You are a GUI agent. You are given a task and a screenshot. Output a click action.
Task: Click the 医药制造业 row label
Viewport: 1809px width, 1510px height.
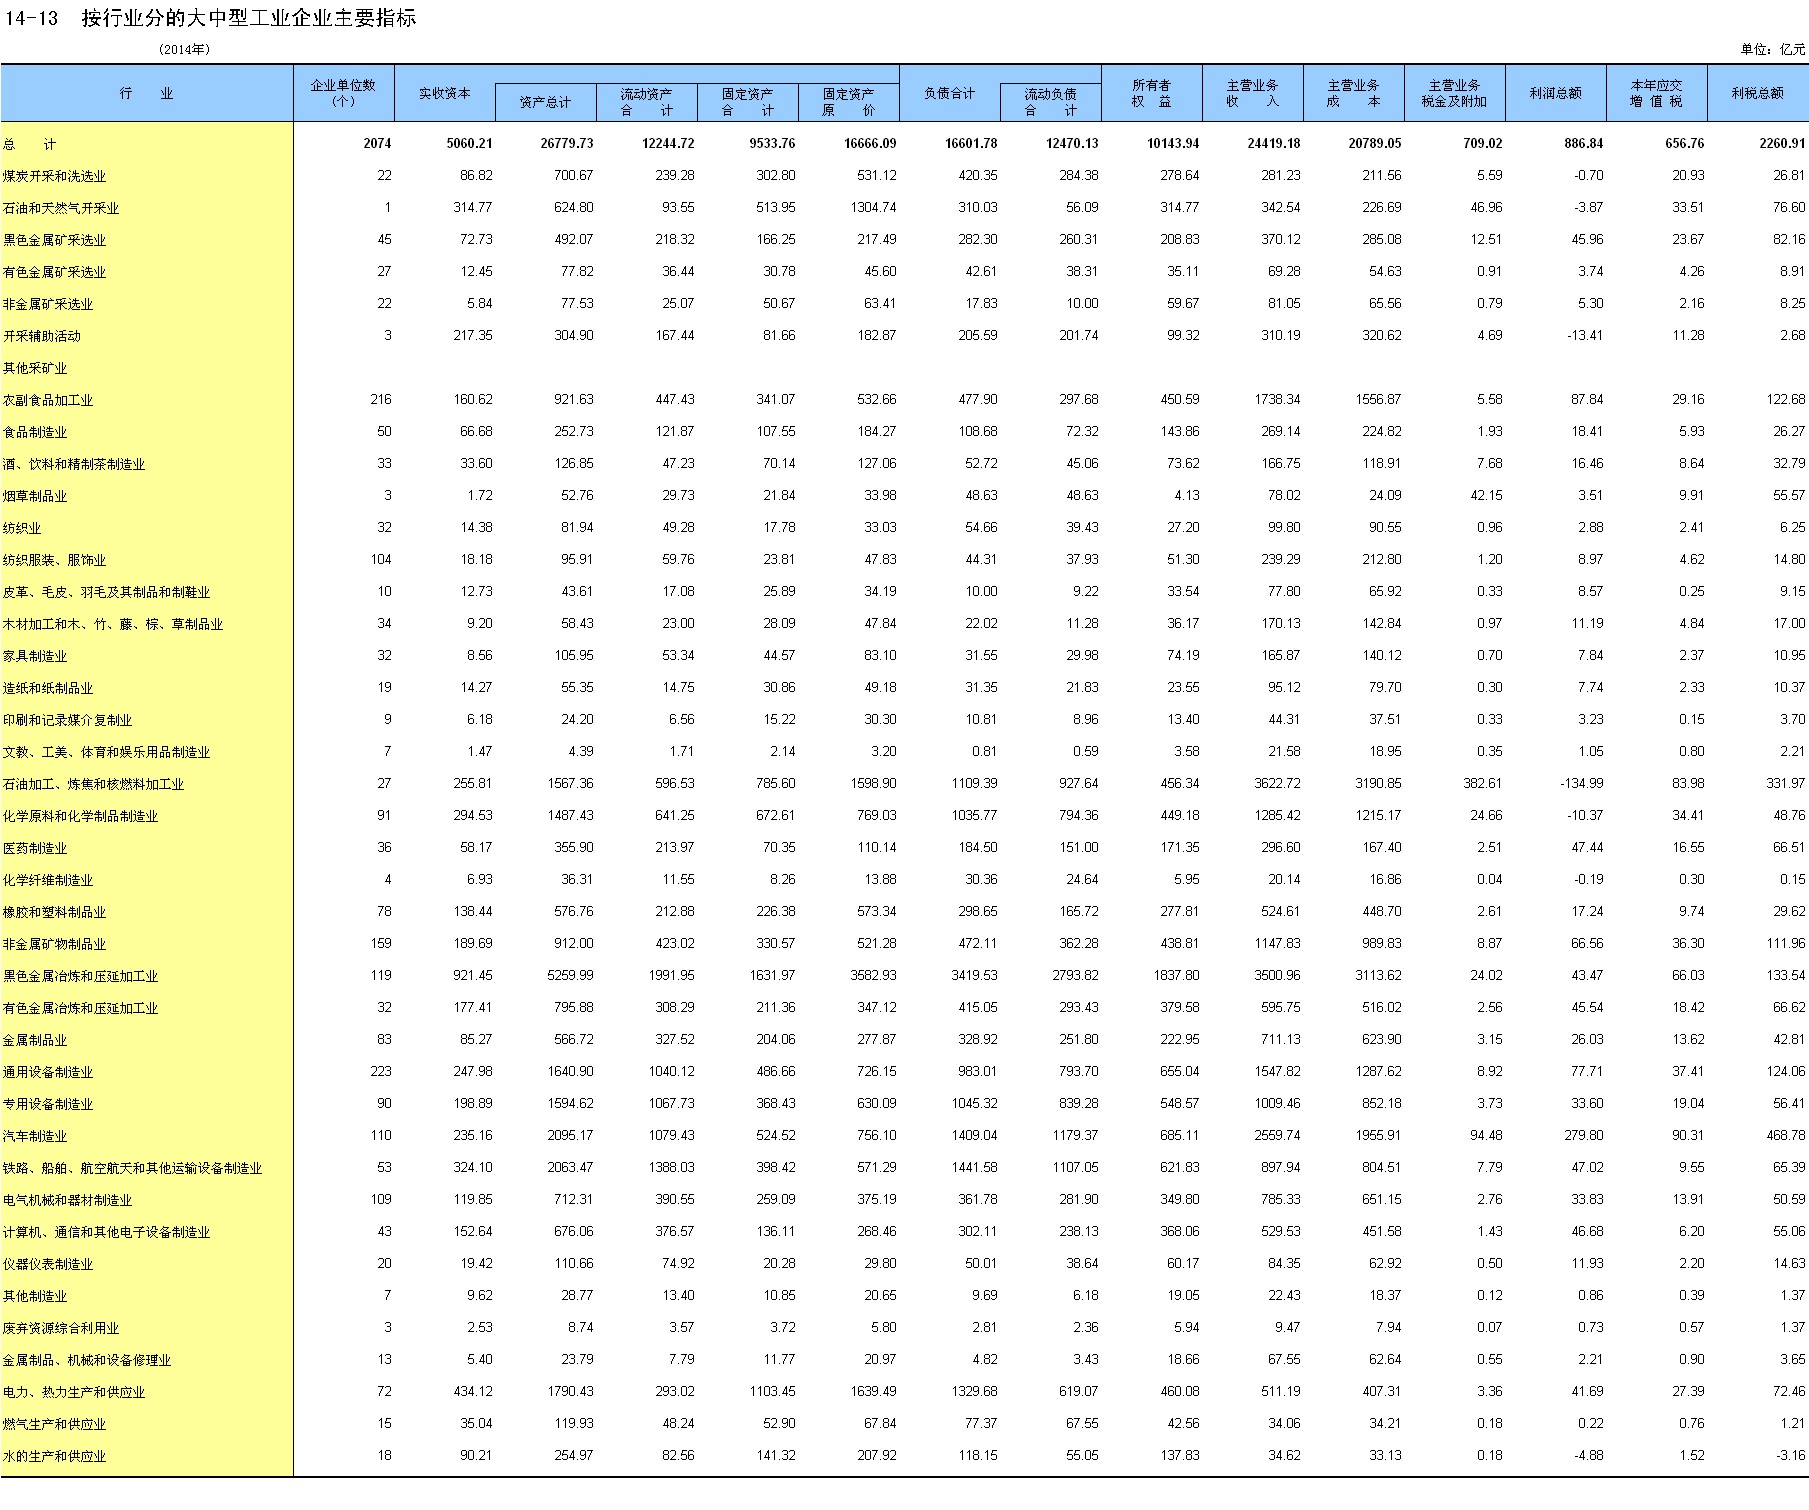tap(35, 848)
